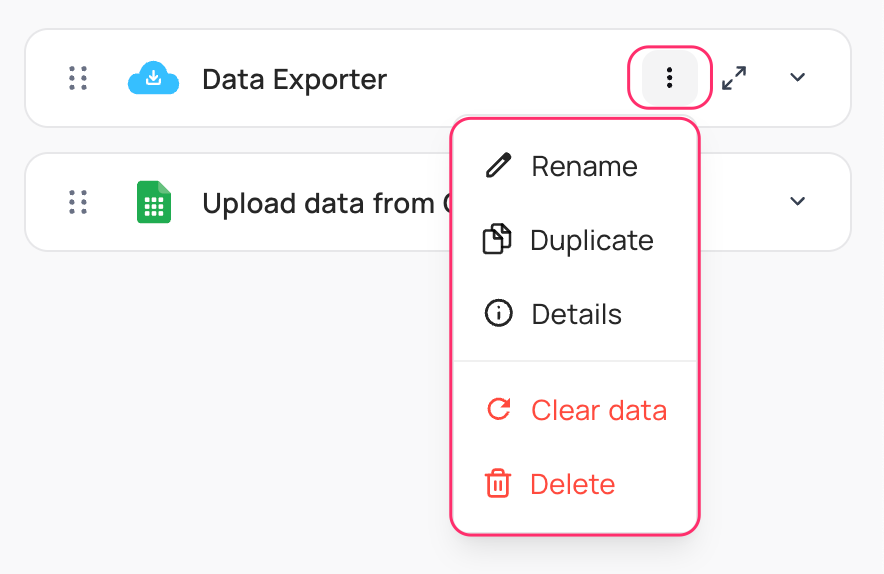Screen dimensions: 884x574
Task: Click the Data Exporter title text
Action: (x=294, y=79)
